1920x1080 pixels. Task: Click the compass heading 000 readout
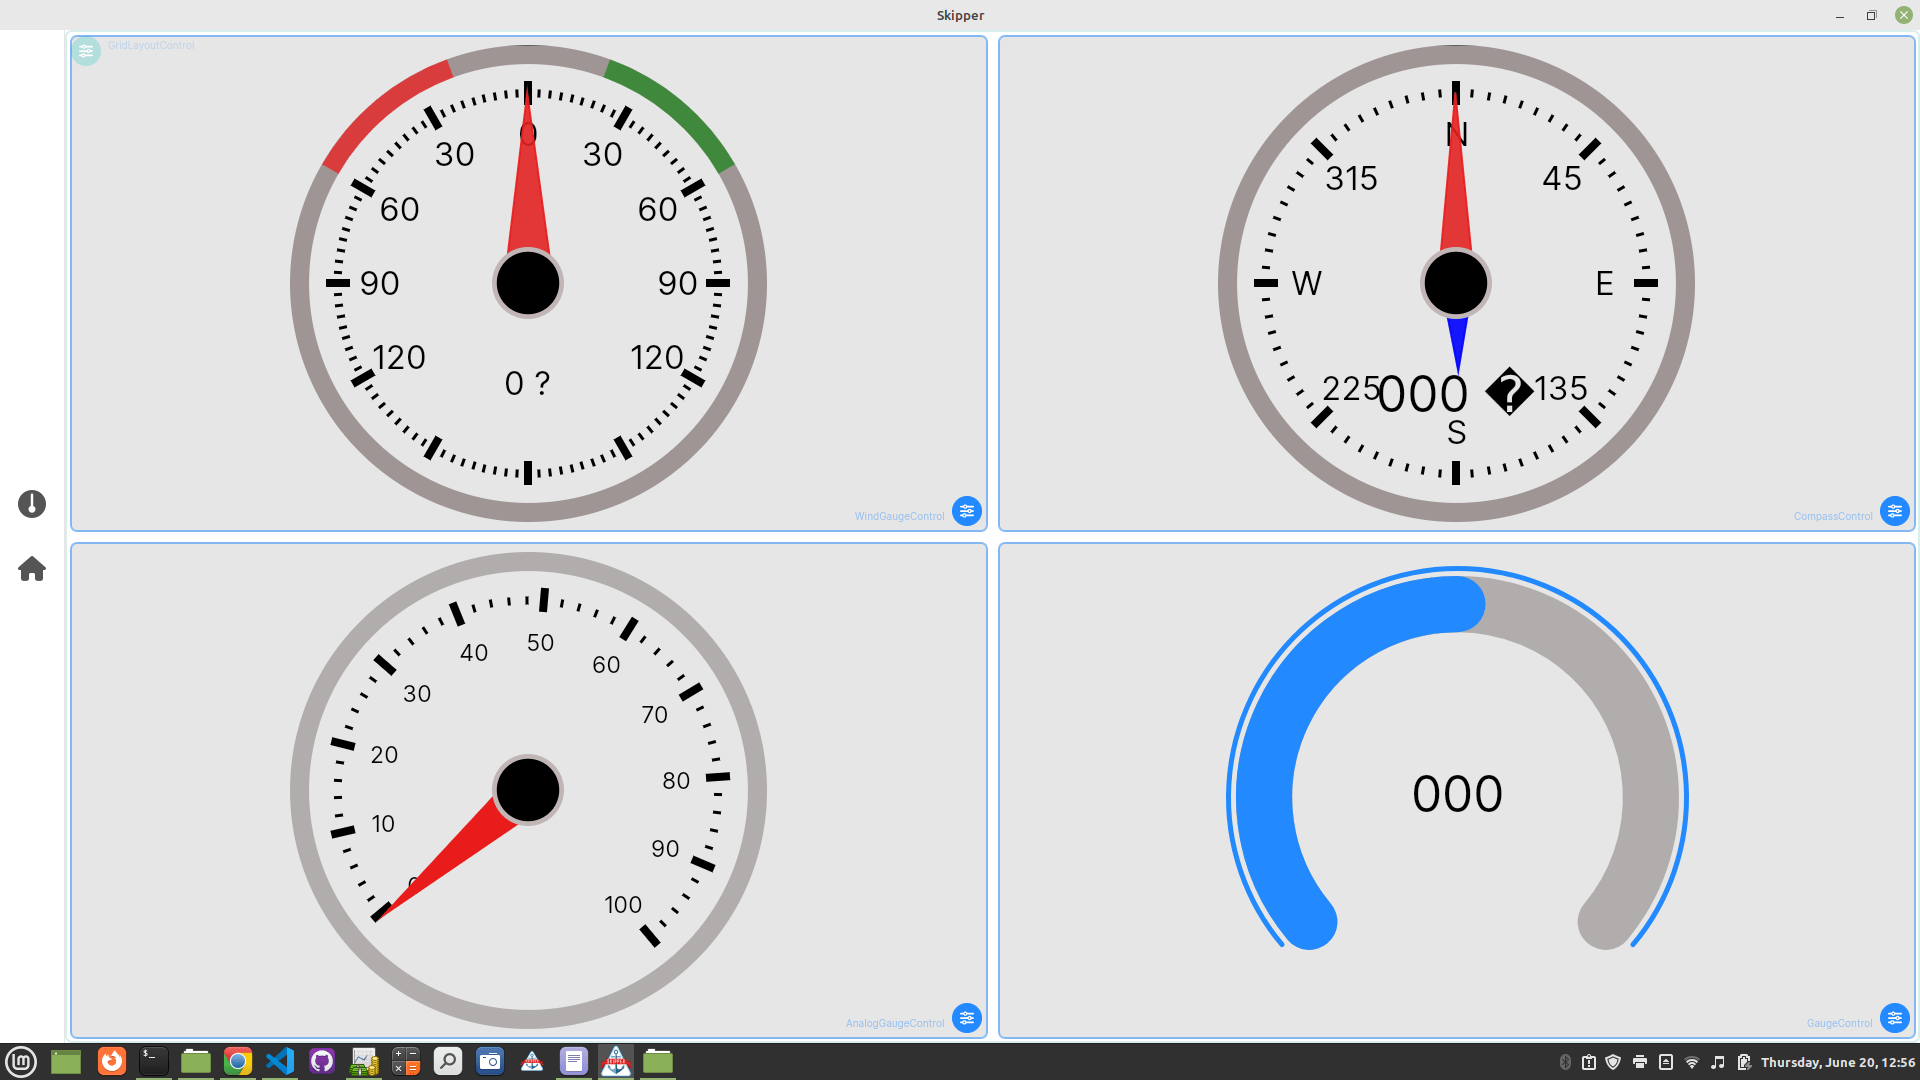tap(1422, 394)
